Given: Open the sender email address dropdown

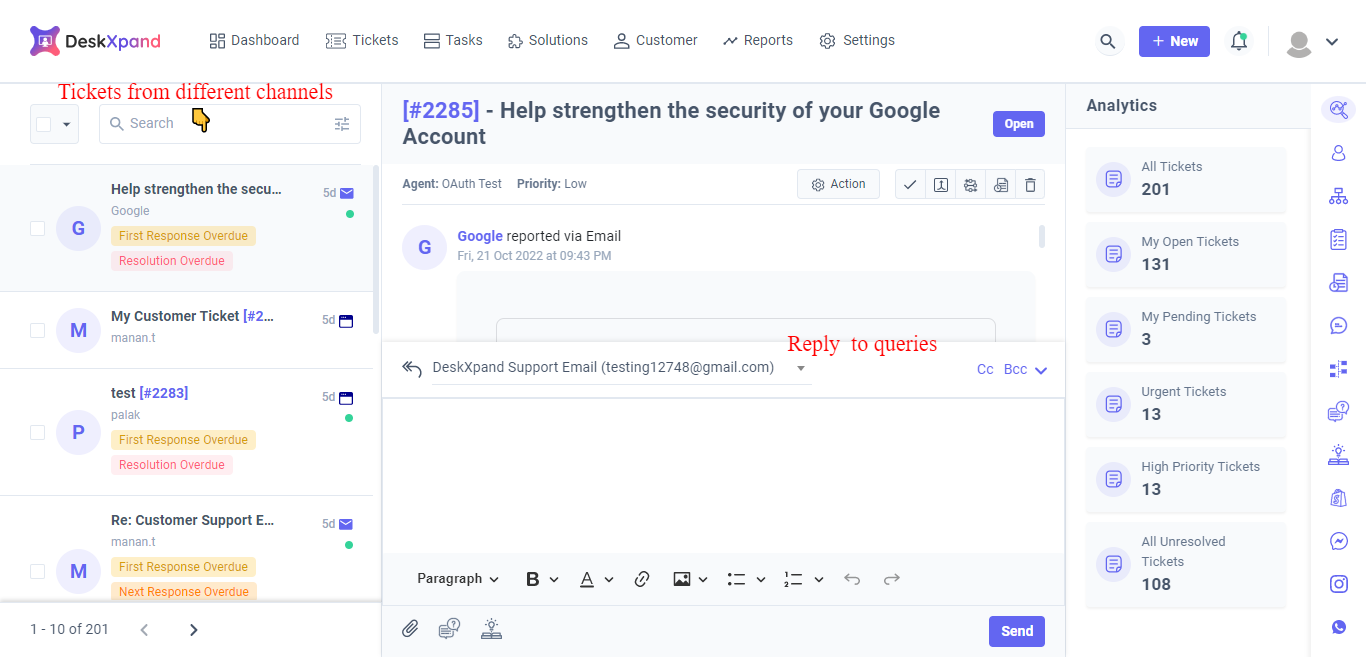Looking at the screenshot, I should point(800,368).
